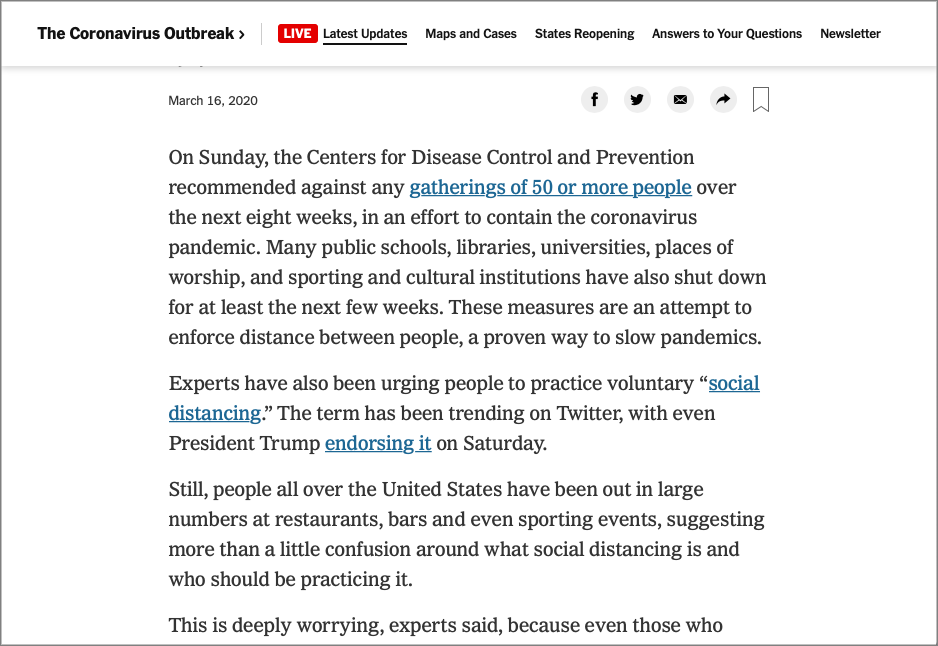Open the curved-arrow share options icon

pos(722,100)
